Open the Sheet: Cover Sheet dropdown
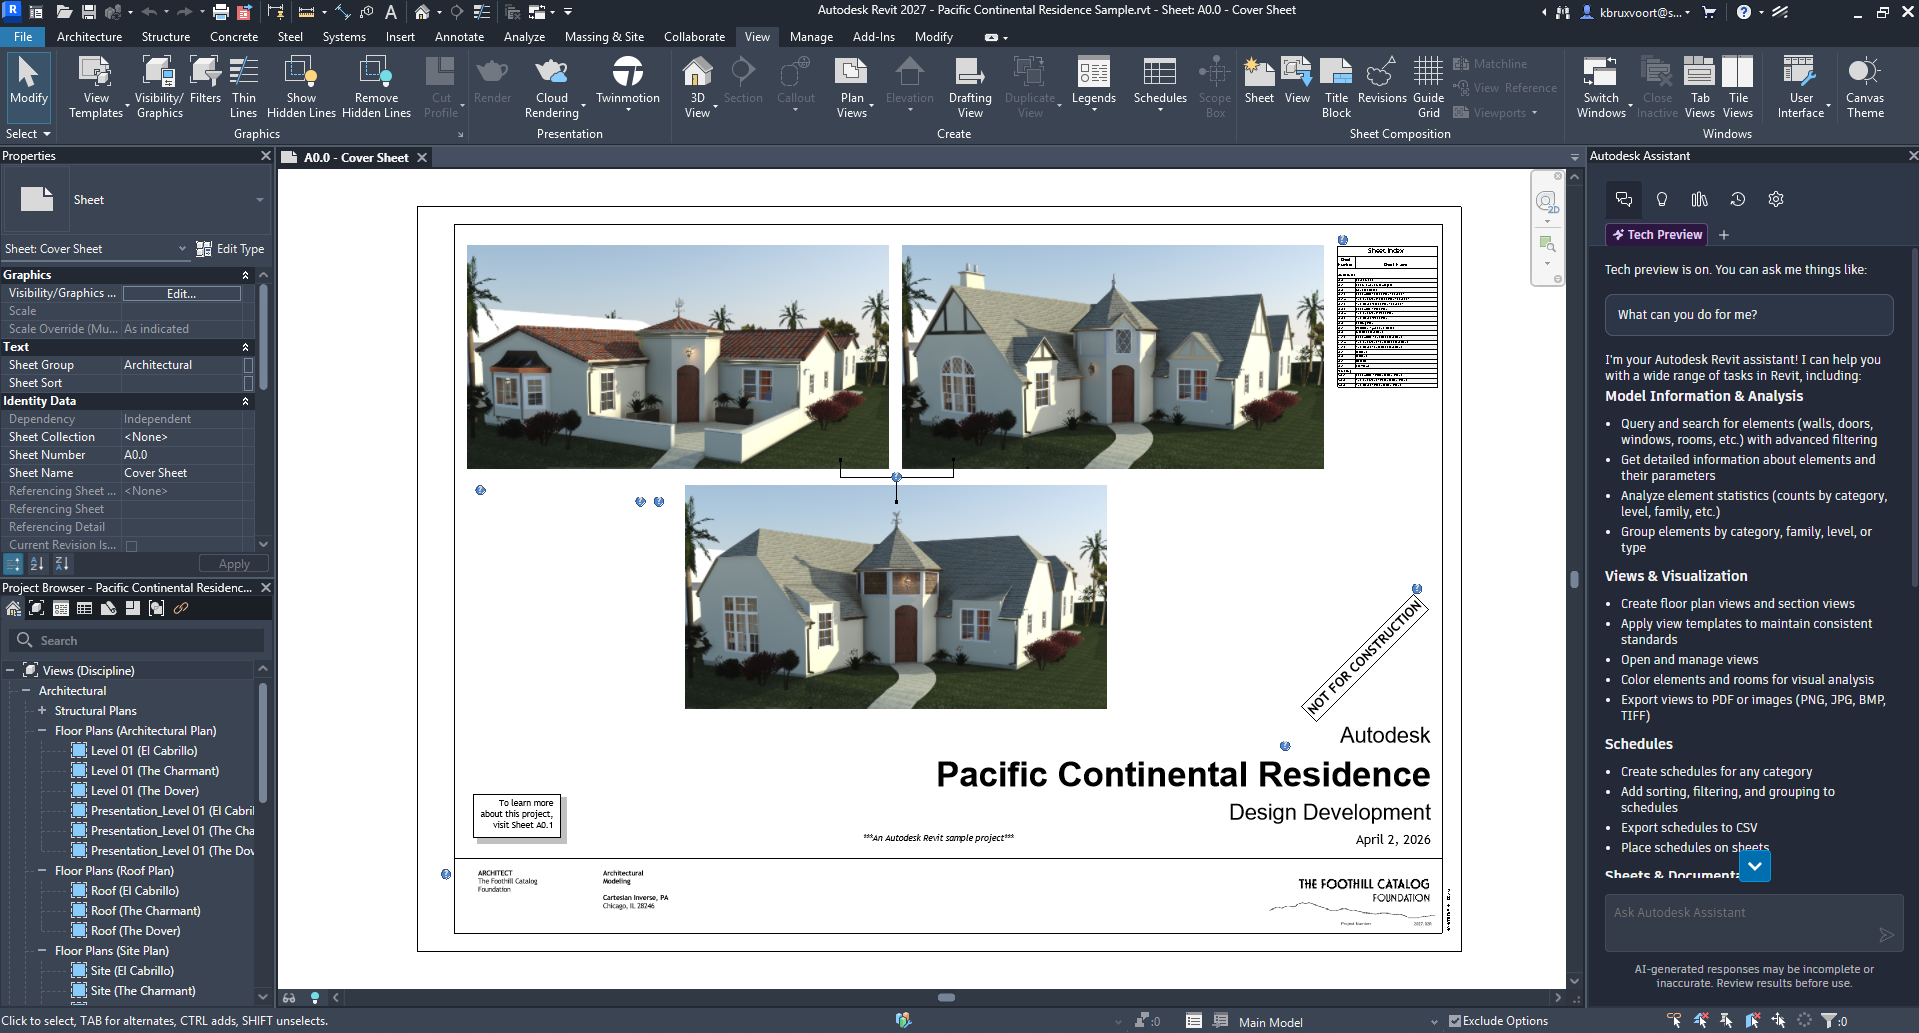 click(182, 249)
